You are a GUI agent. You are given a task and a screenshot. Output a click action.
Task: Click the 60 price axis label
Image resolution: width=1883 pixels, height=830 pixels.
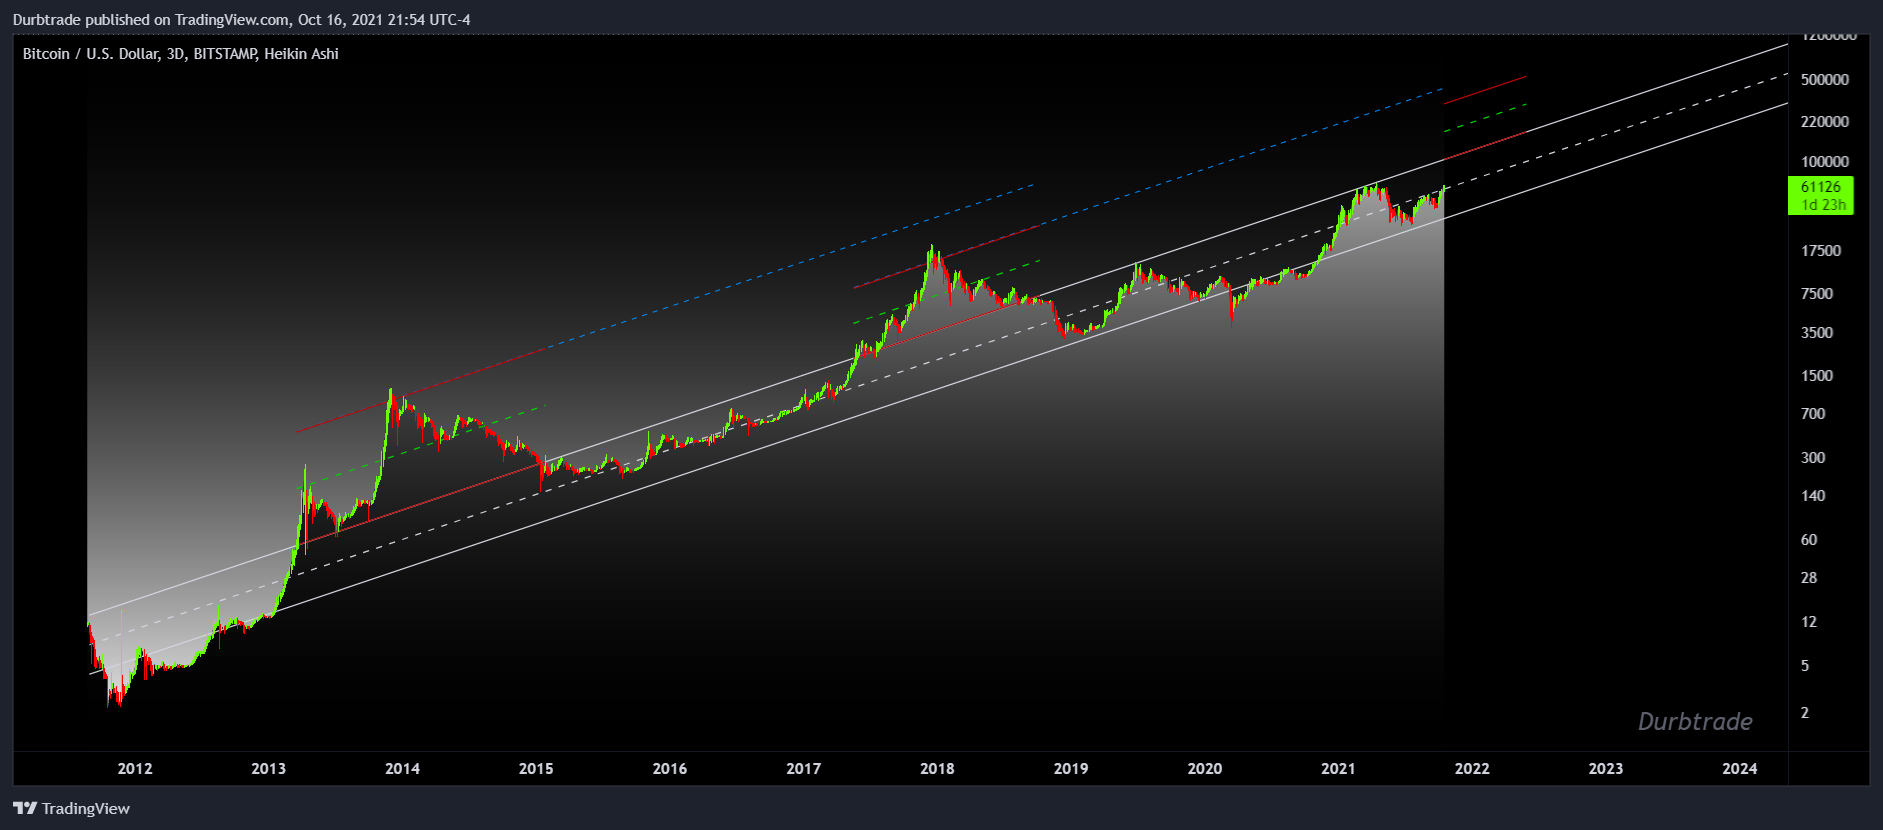1809,540
